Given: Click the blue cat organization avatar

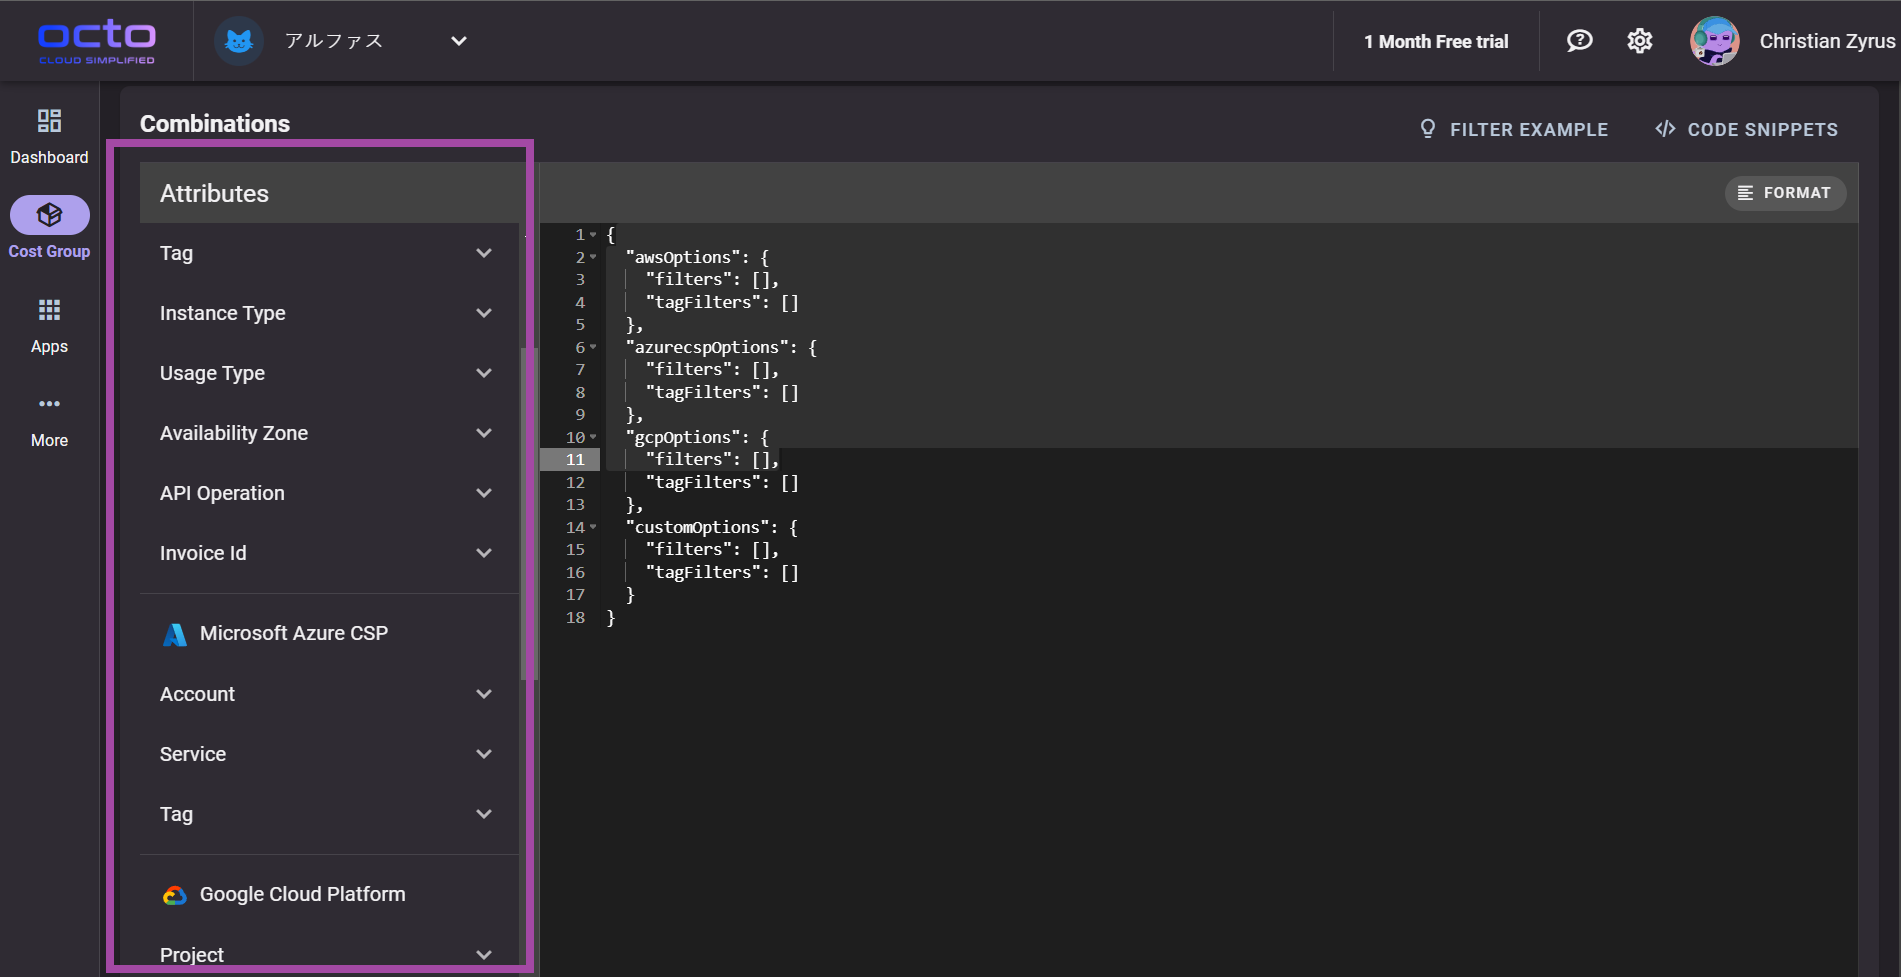Looking at the screenshot, I should click(238, 41).
